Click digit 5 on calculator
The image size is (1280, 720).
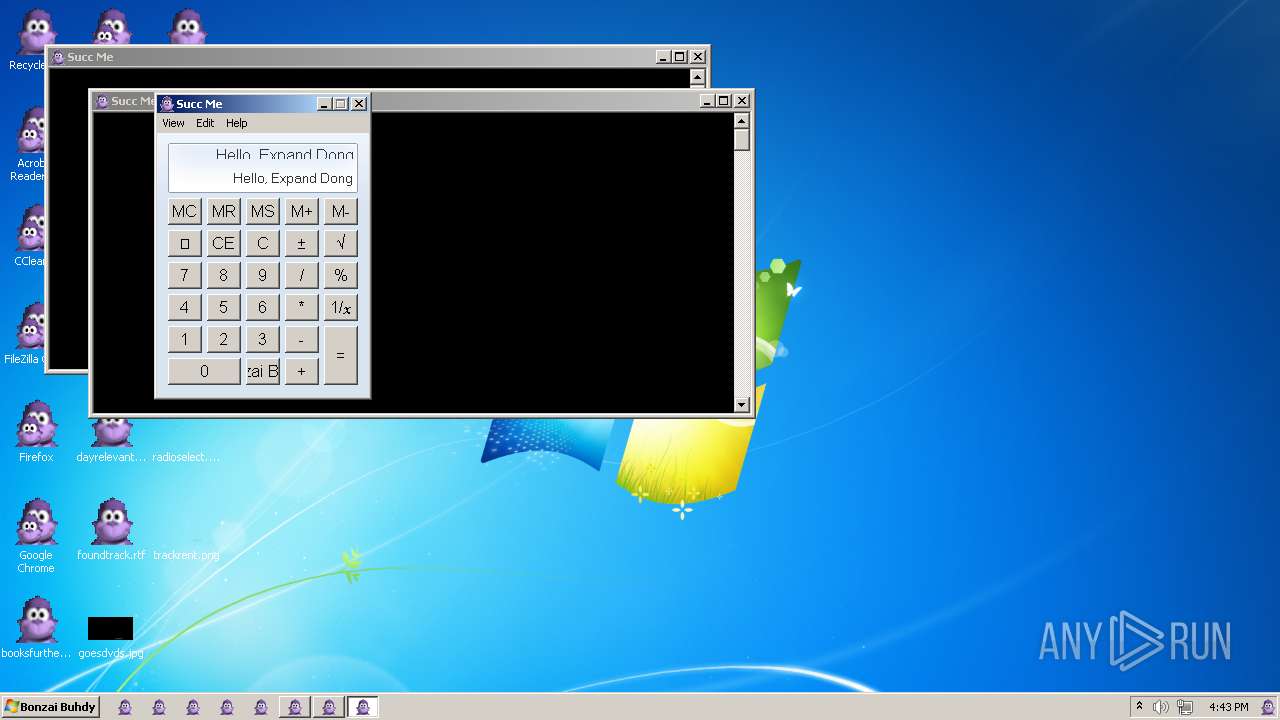223,307
